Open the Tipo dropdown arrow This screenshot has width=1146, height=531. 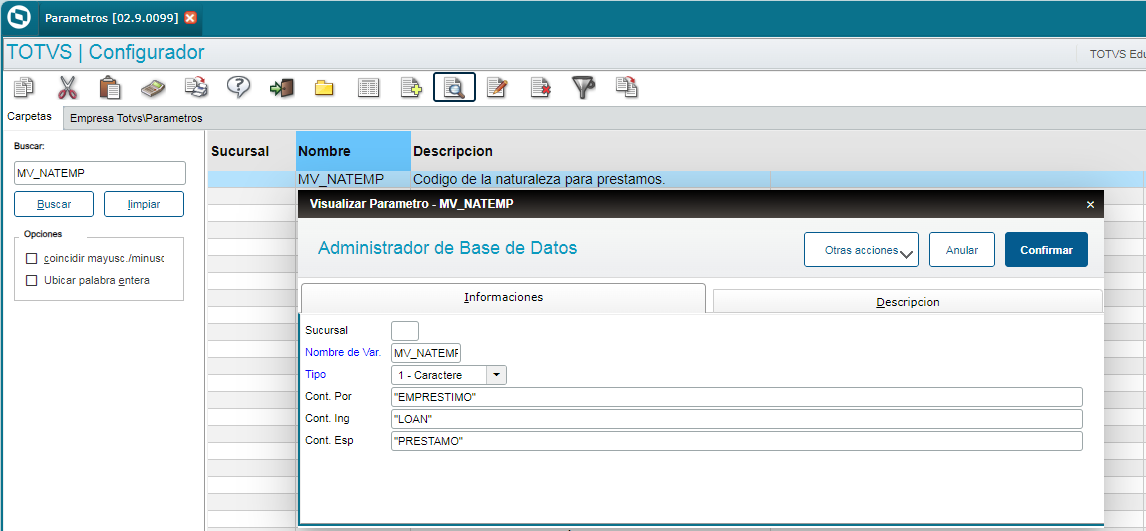click(496, 375)
